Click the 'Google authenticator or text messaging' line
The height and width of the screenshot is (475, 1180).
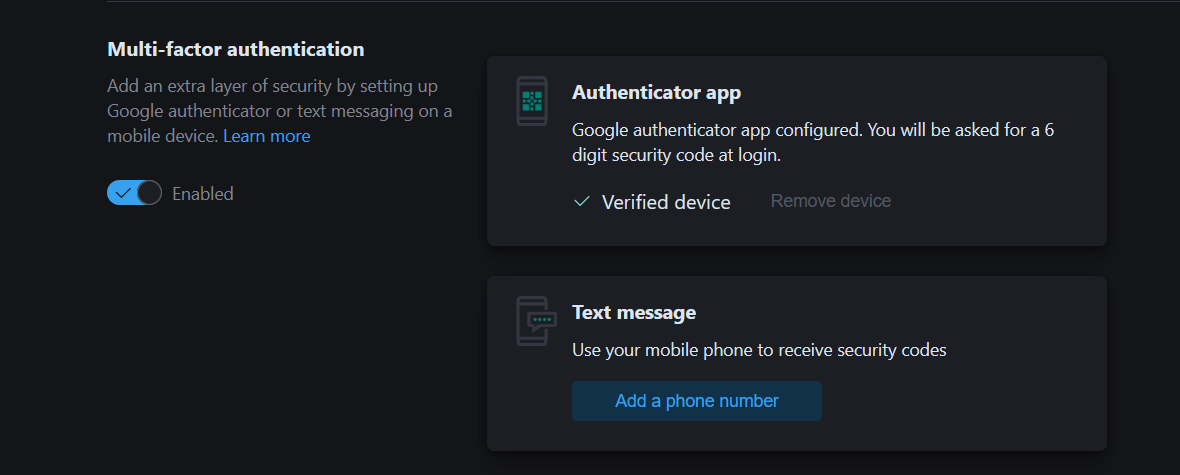tap(279, 111)
